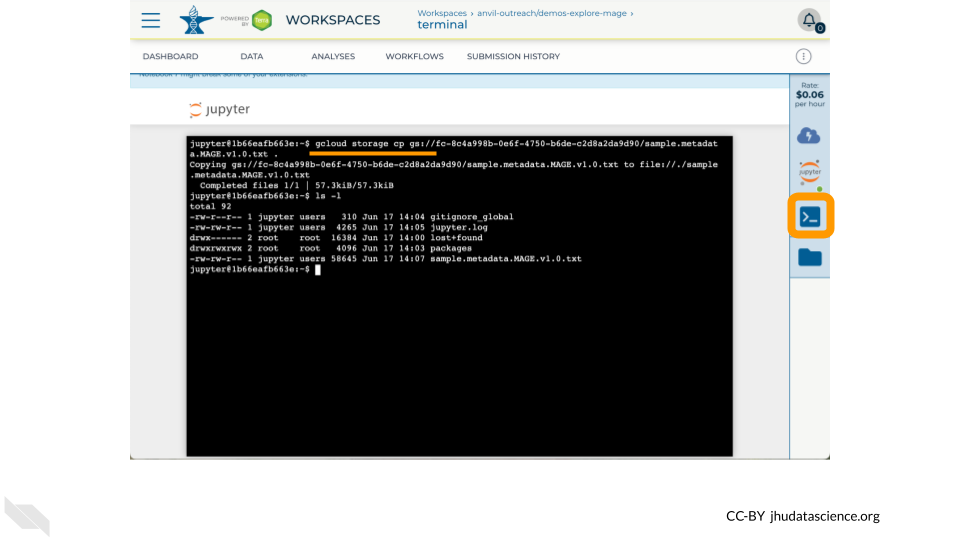Click the AnVIL star logo

coord(196,20)
